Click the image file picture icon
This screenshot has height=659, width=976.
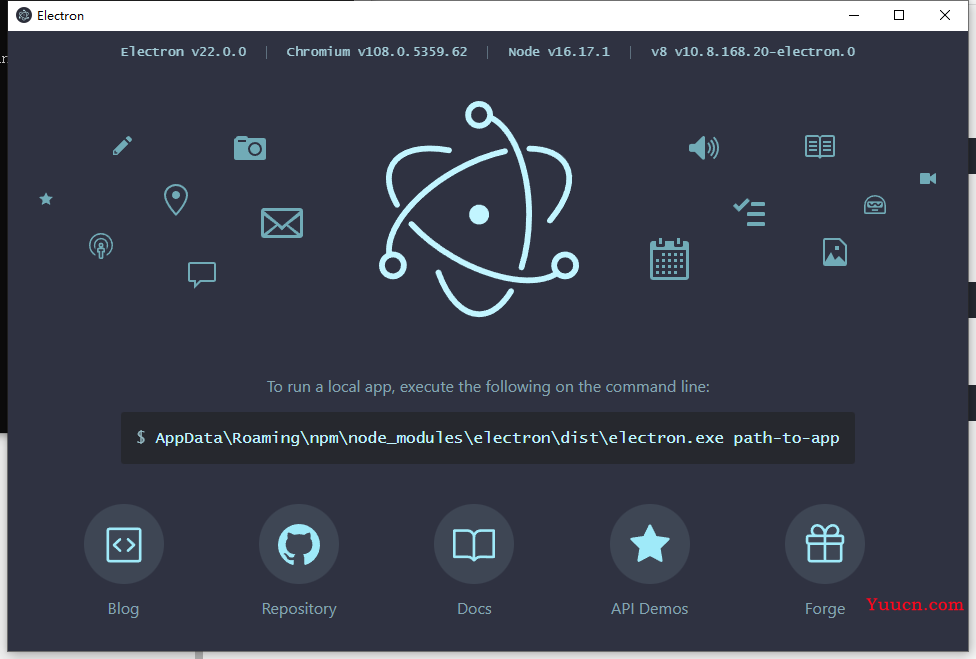[835, 252]
